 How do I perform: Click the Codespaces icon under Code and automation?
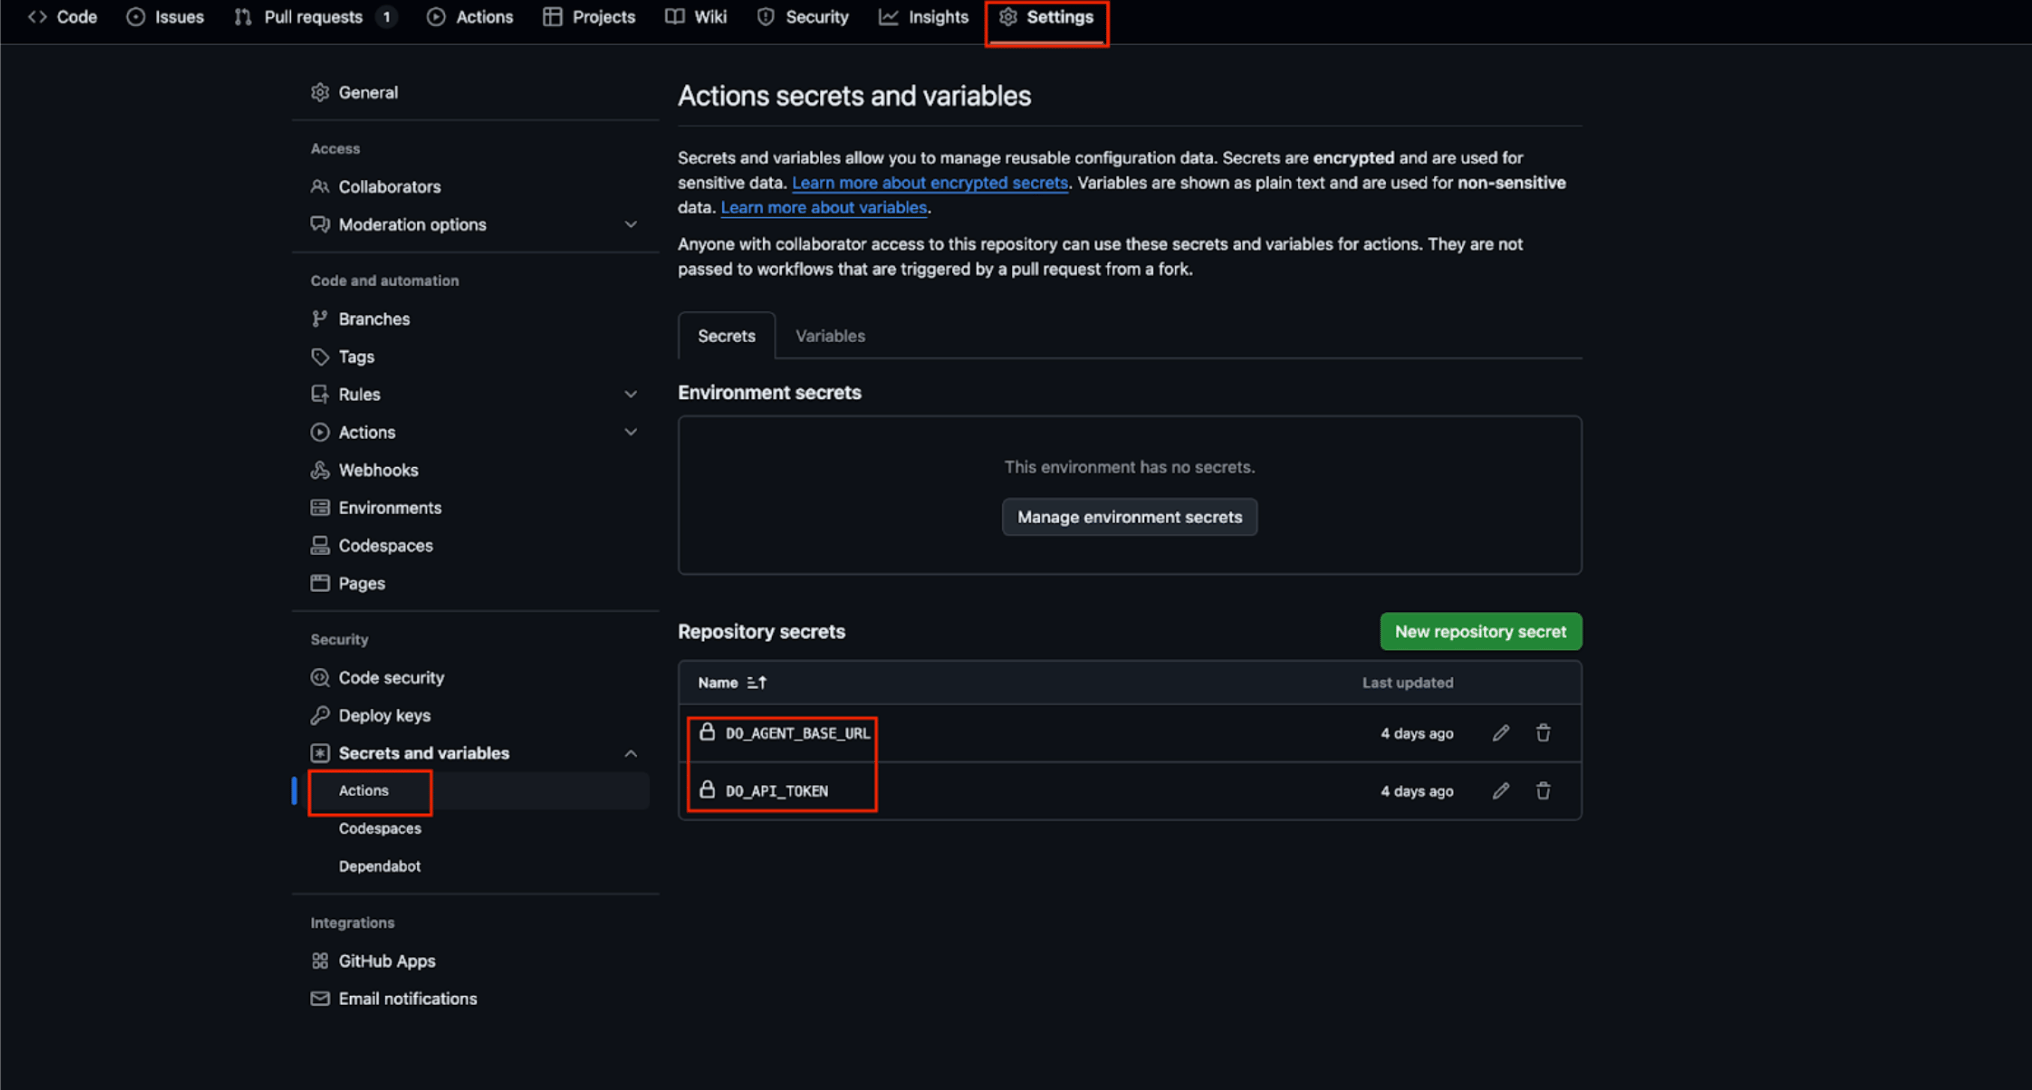[x=320, y=546]
